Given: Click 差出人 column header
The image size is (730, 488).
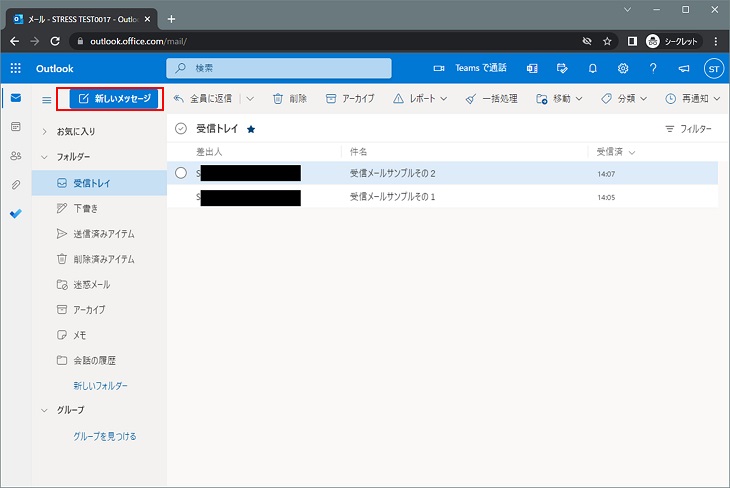Looking at the screenshot, I should tap(209, 152).
